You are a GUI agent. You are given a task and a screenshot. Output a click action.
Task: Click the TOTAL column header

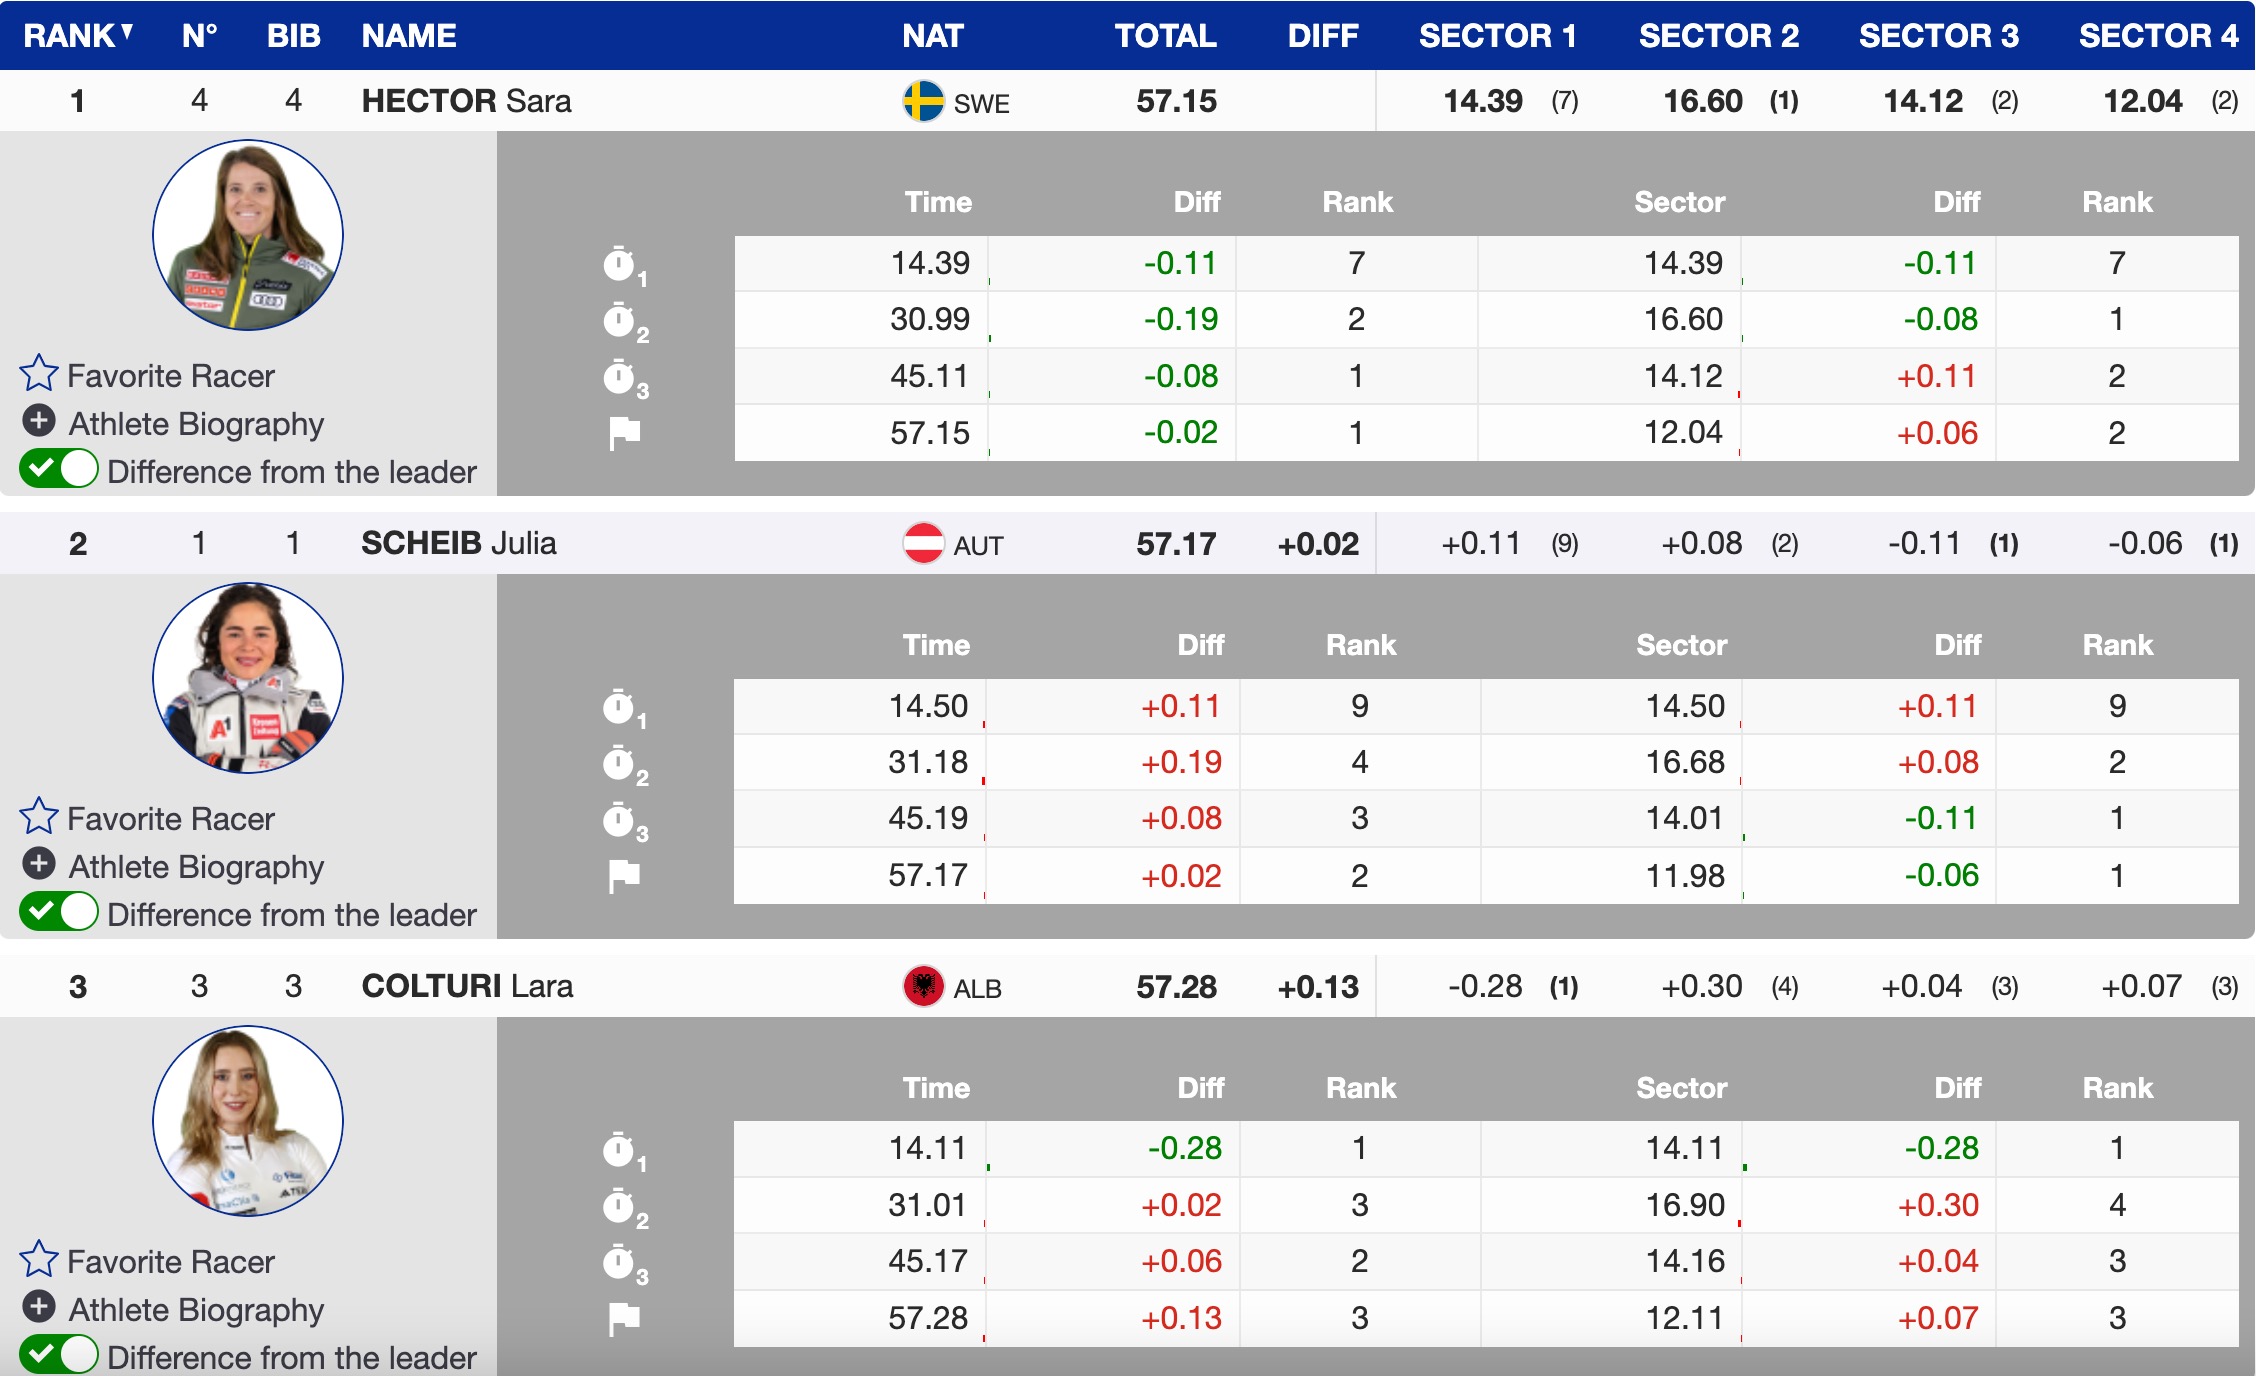click(1165, 36)
